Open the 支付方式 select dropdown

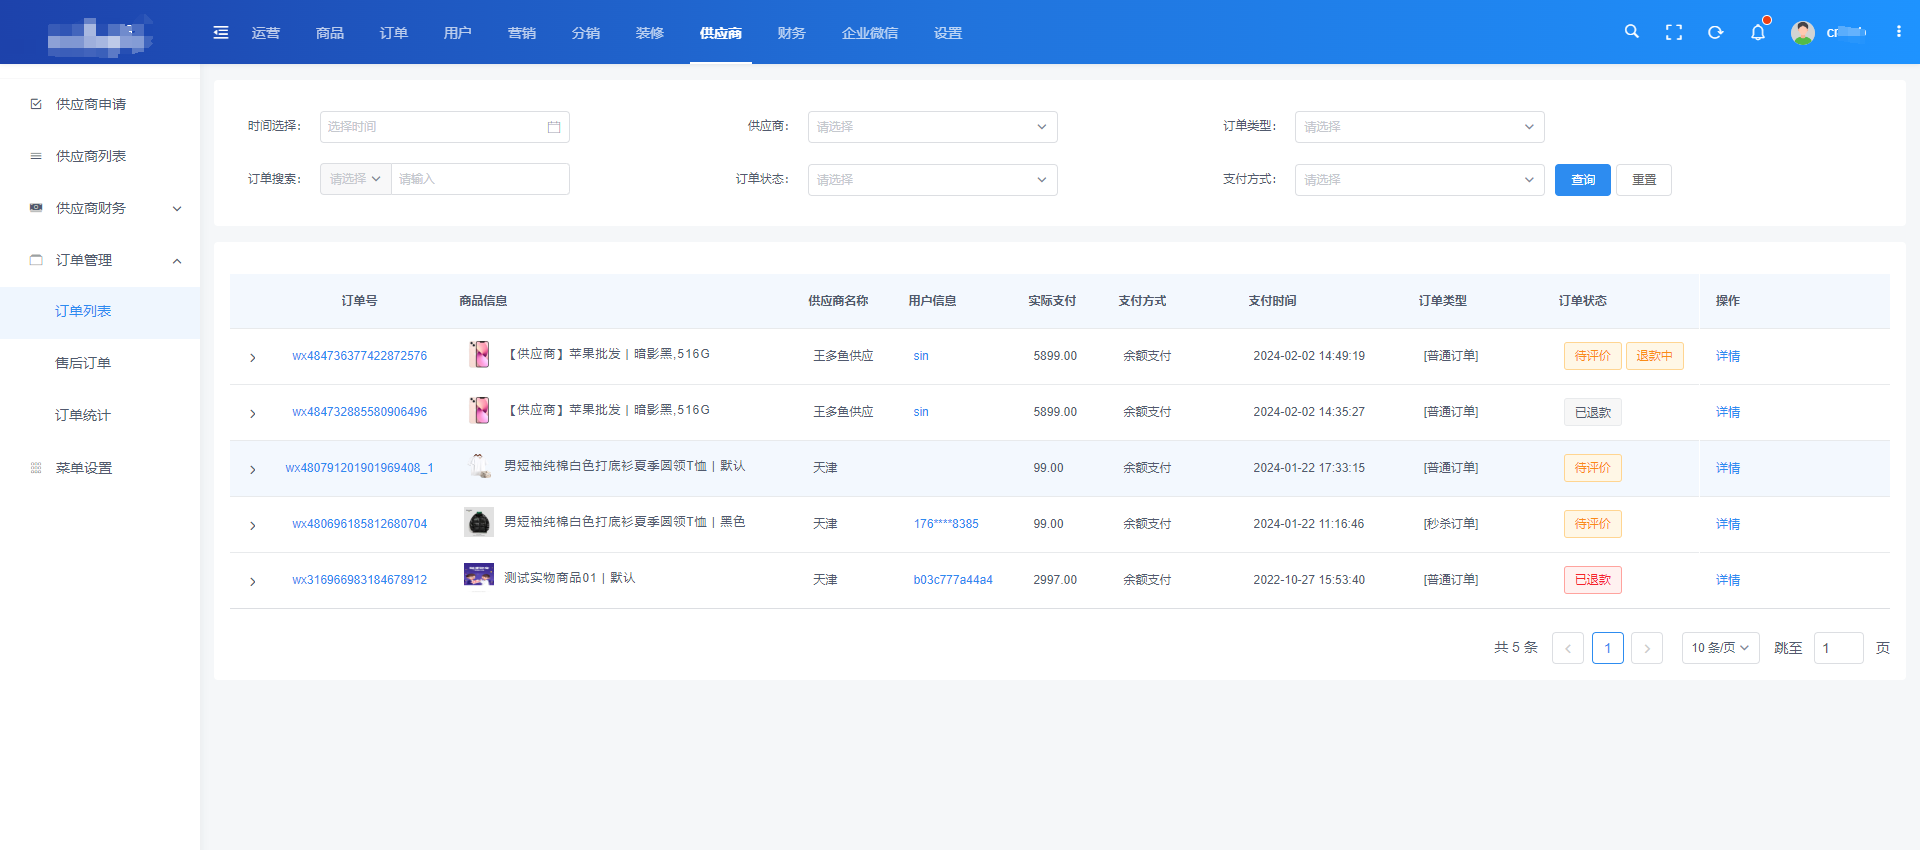point(1419,180)
